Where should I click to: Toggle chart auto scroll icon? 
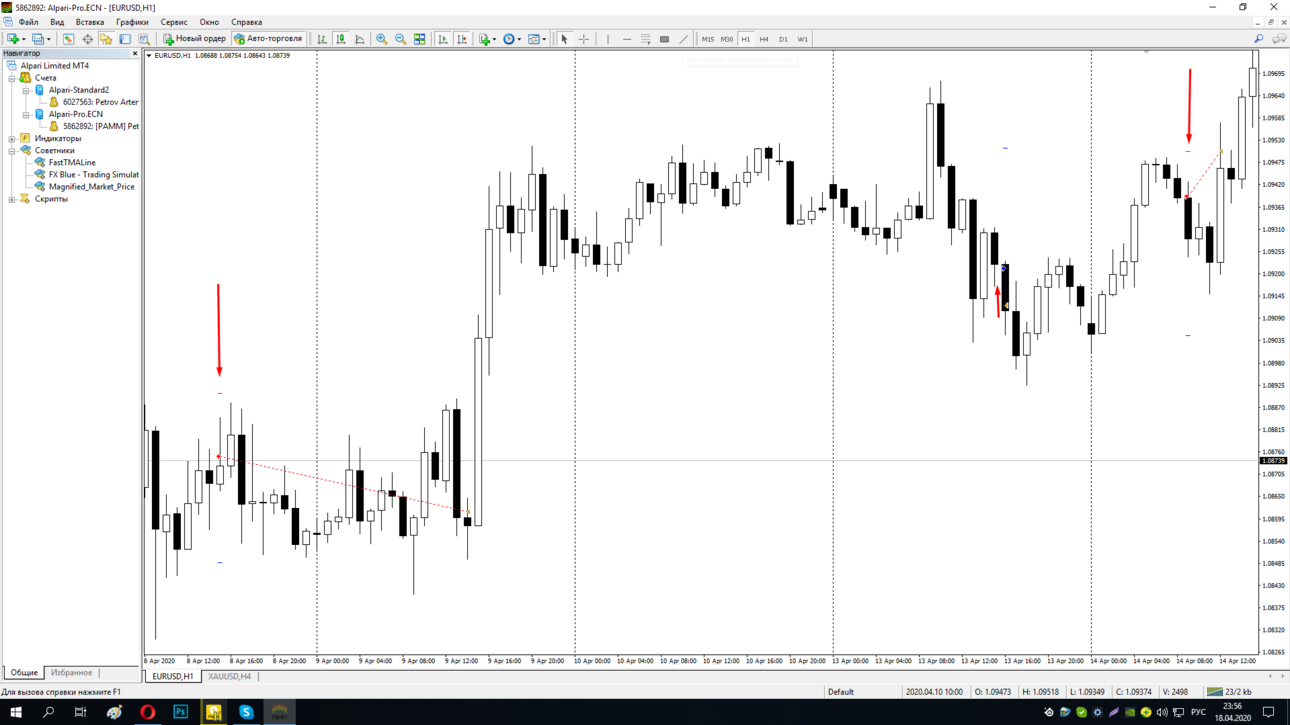(x=443, y=39)
